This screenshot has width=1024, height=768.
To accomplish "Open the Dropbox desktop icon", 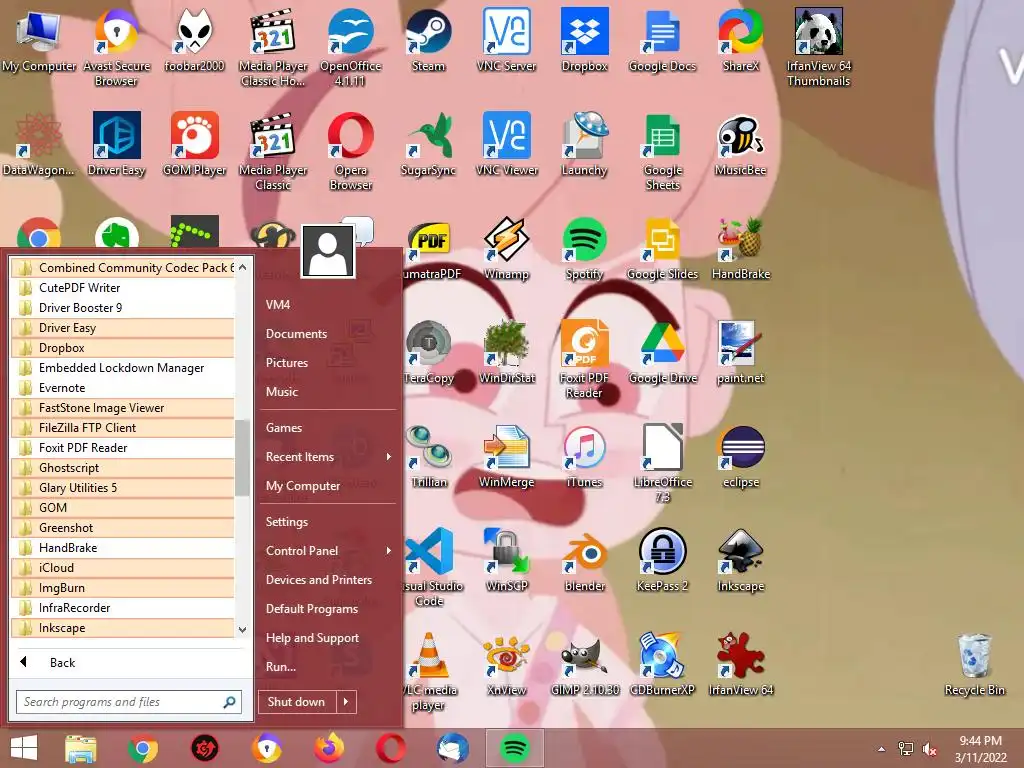I will [584, 39].
